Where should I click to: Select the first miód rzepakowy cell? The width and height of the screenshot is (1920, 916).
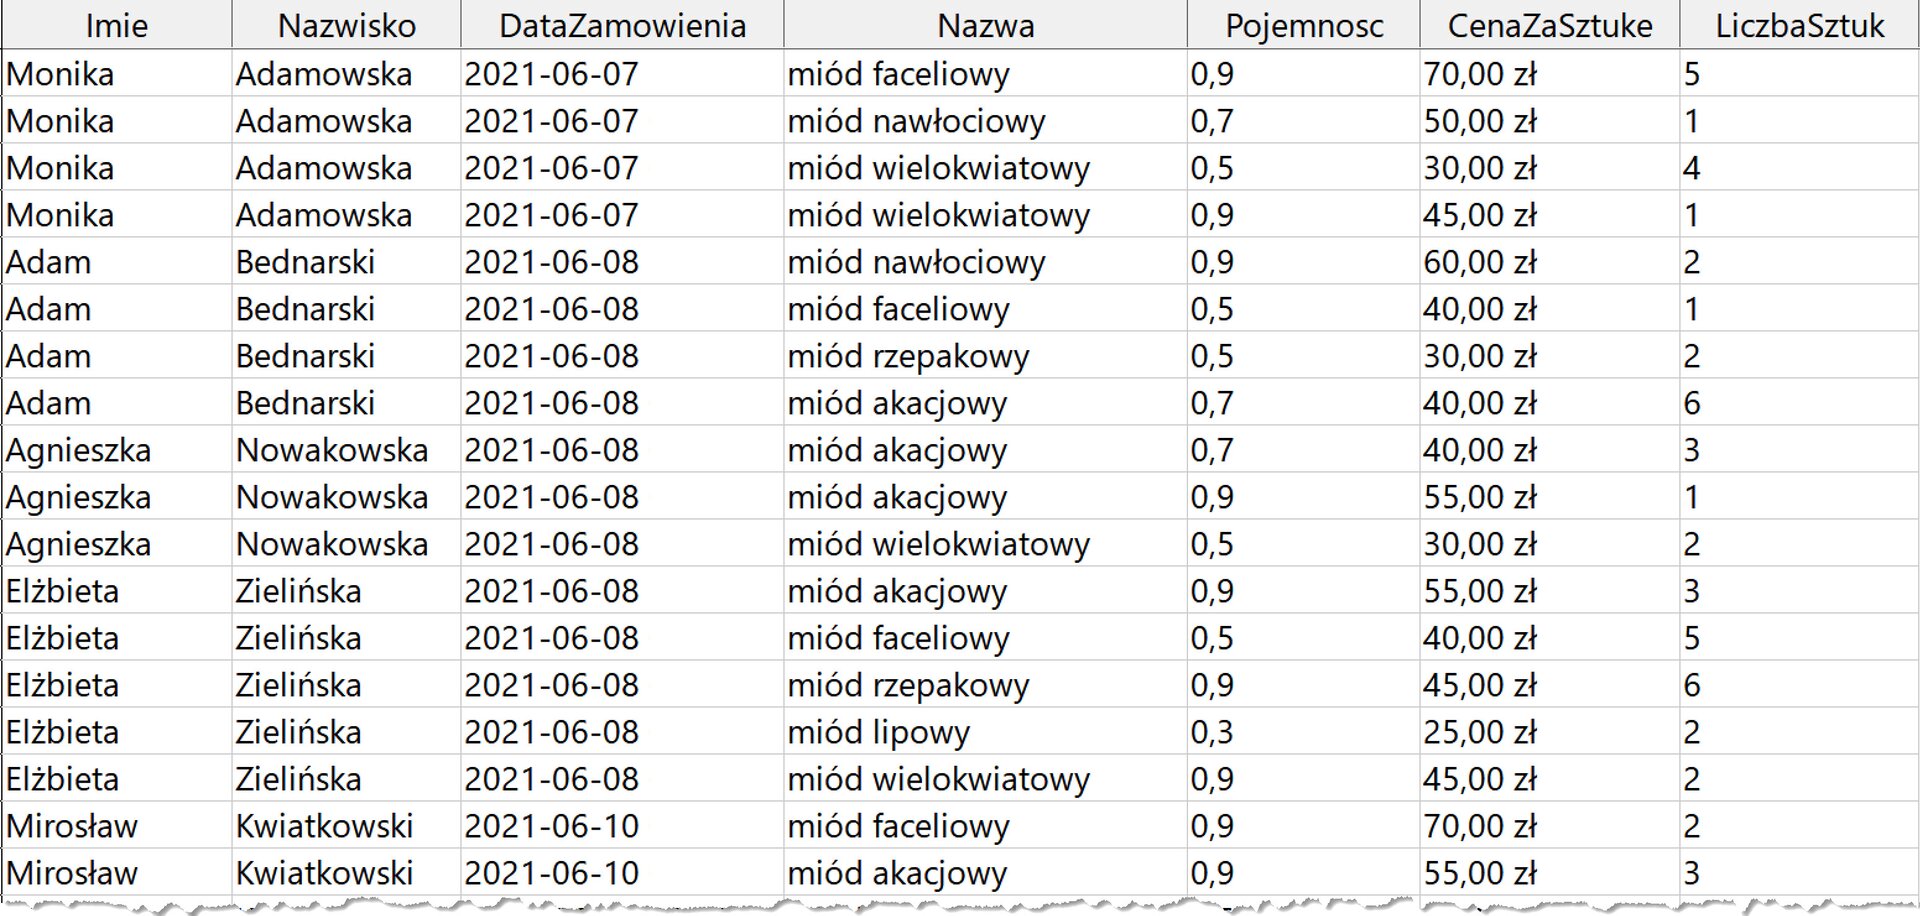coord(985,355)
